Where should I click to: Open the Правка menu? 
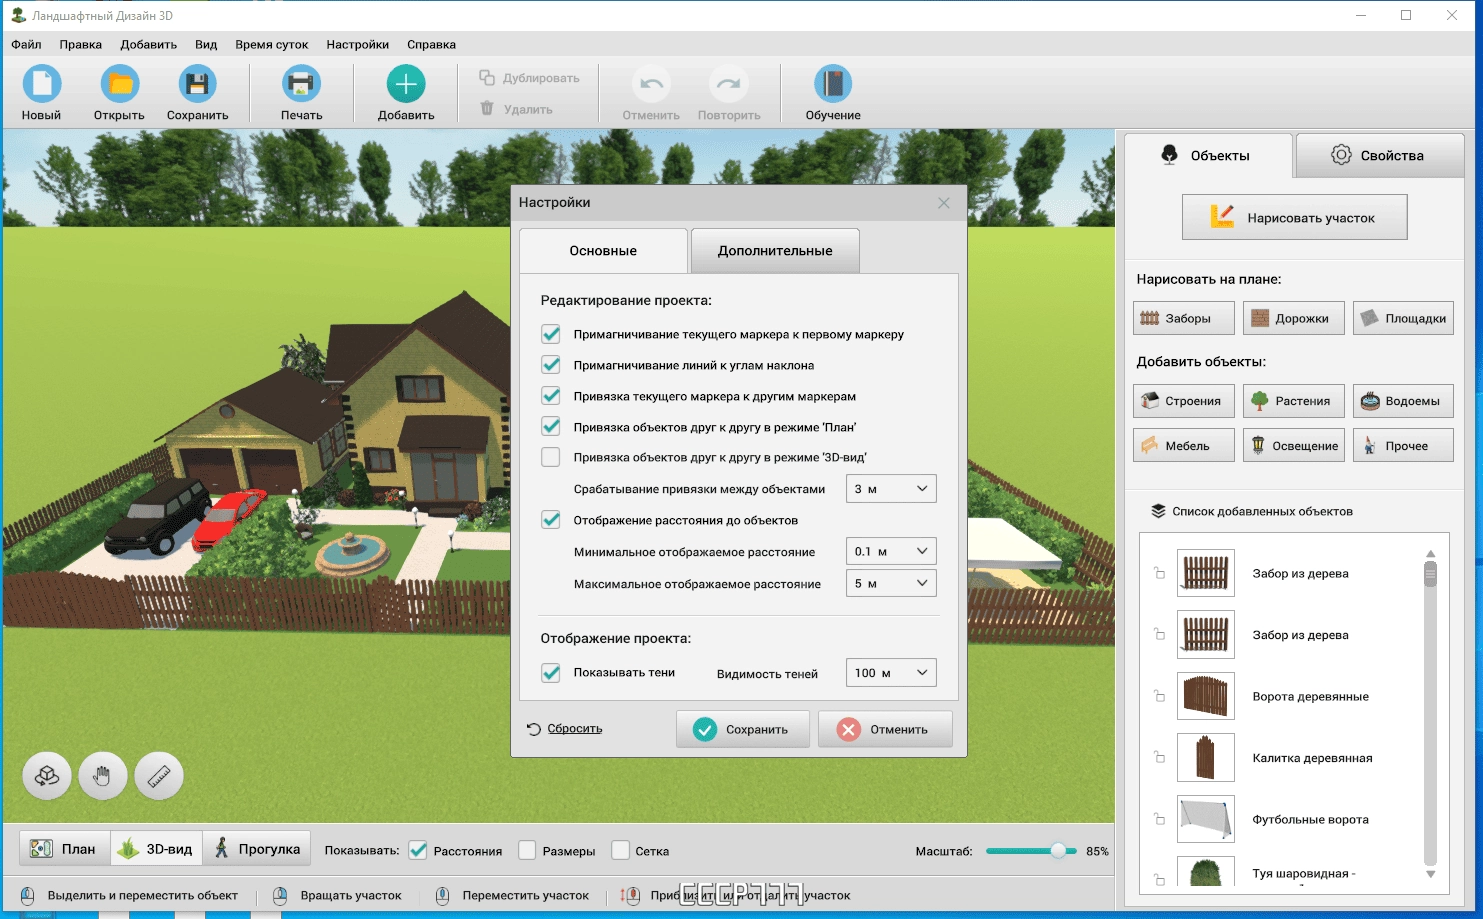click(80, 44)
